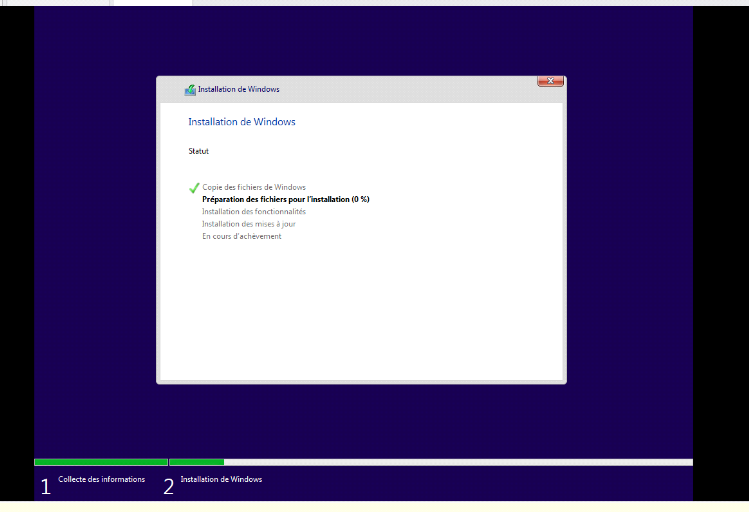Click the green checkmark beside Copie des fichiers
Screen dimensions: 749x512
[194, 187]
